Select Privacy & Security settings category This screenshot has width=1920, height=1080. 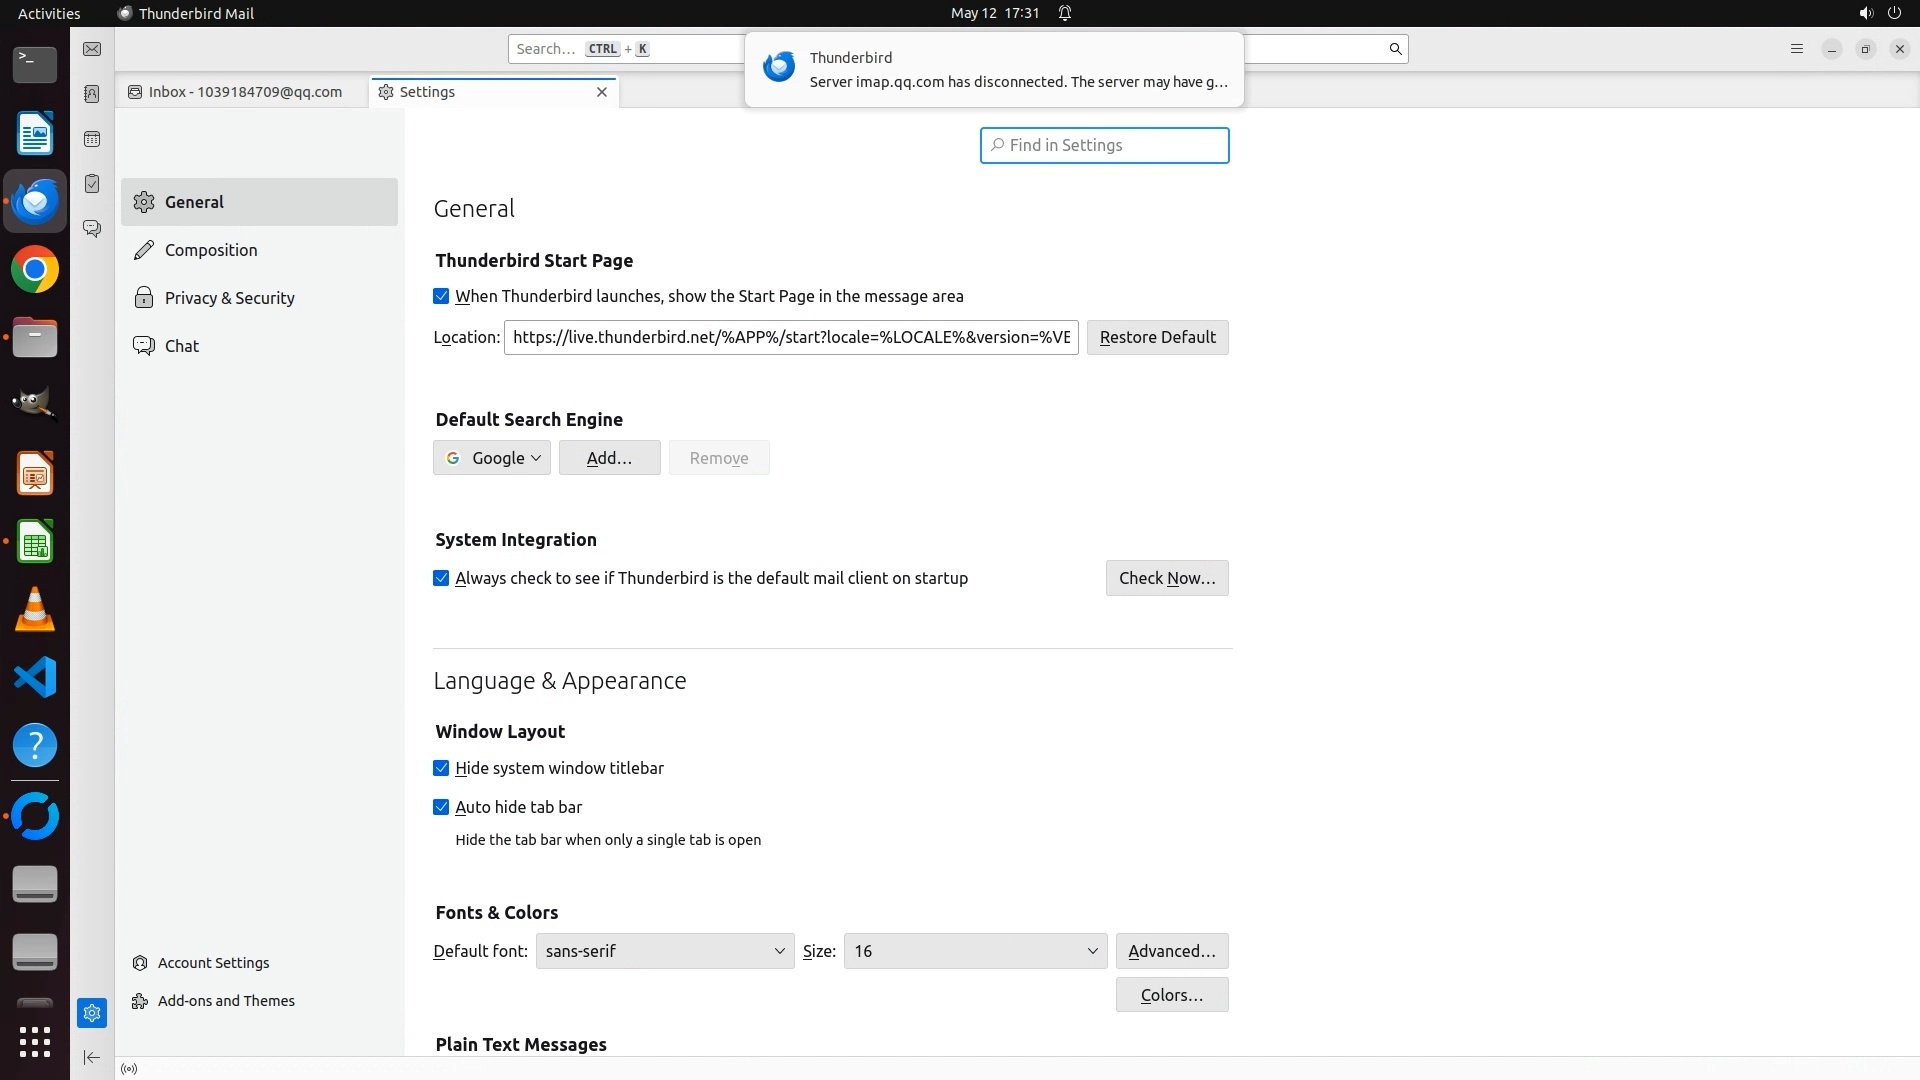point(229,298)
